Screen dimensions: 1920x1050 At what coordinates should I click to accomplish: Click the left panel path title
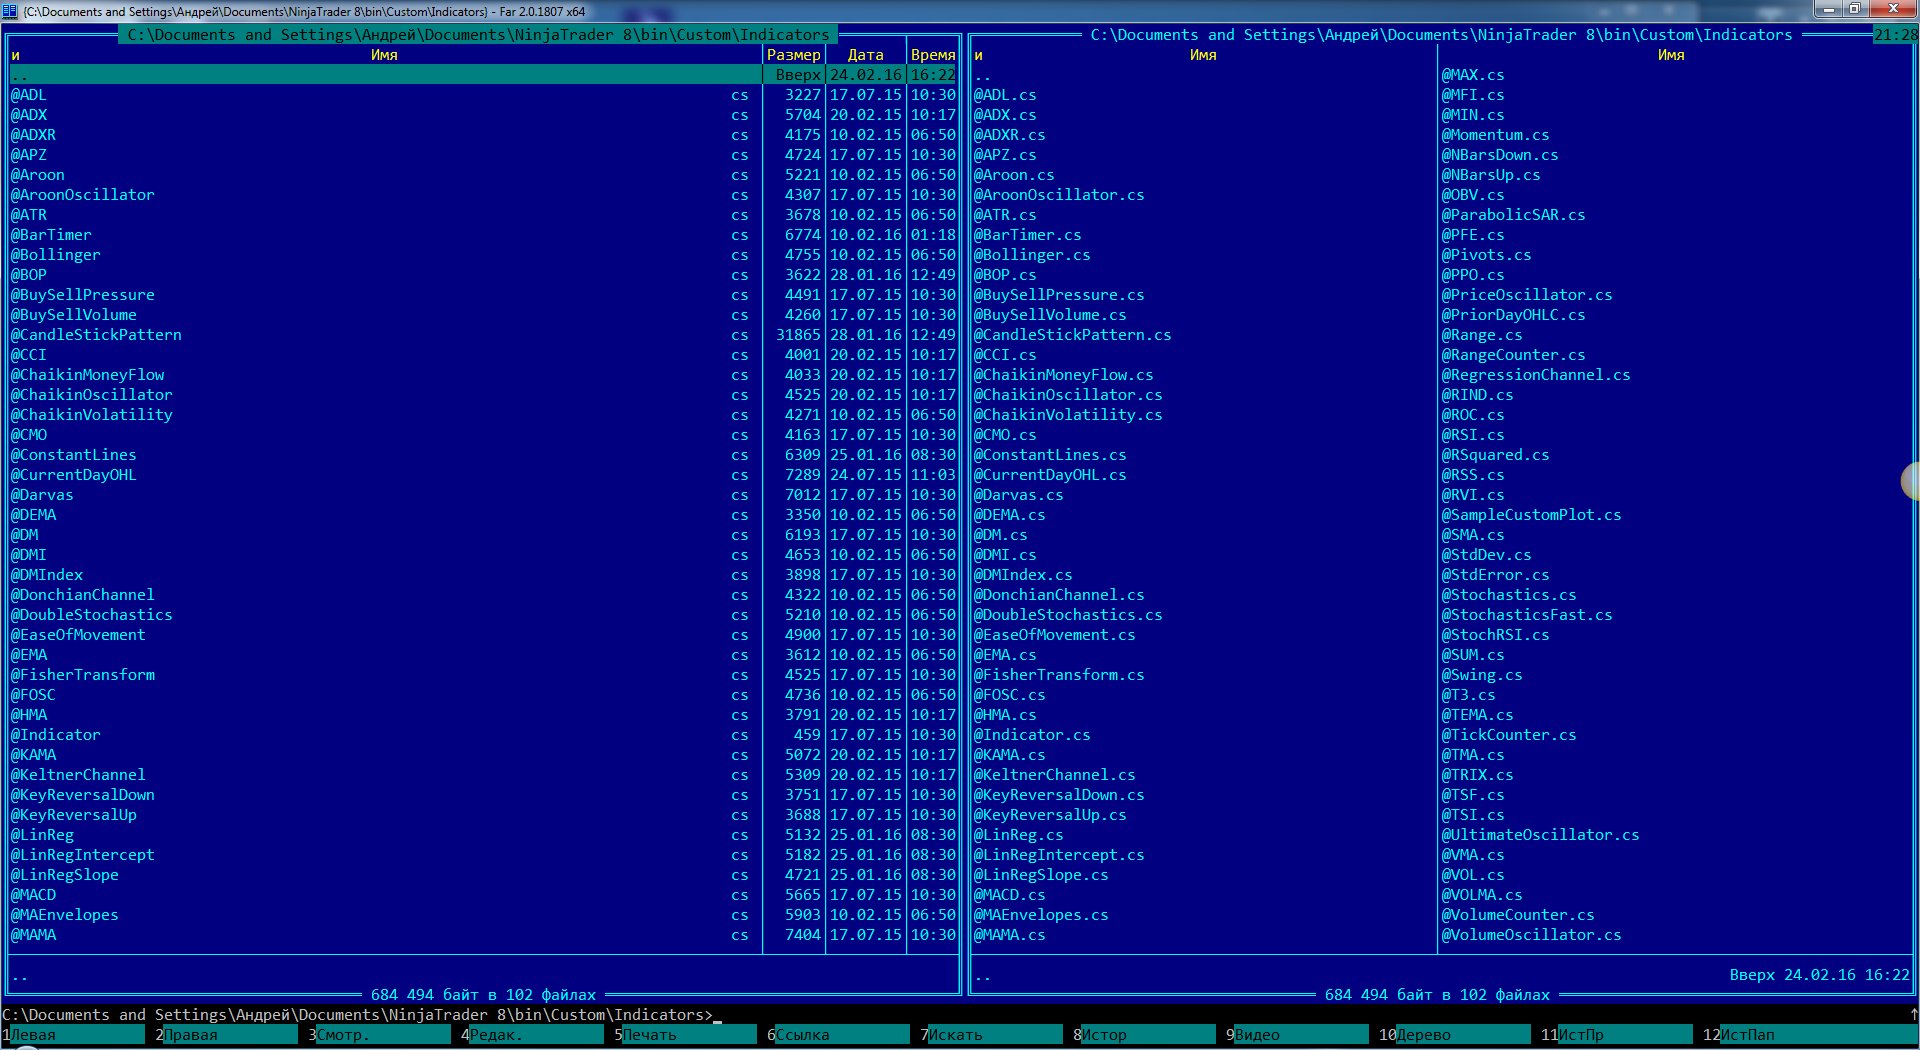point(478,35)
